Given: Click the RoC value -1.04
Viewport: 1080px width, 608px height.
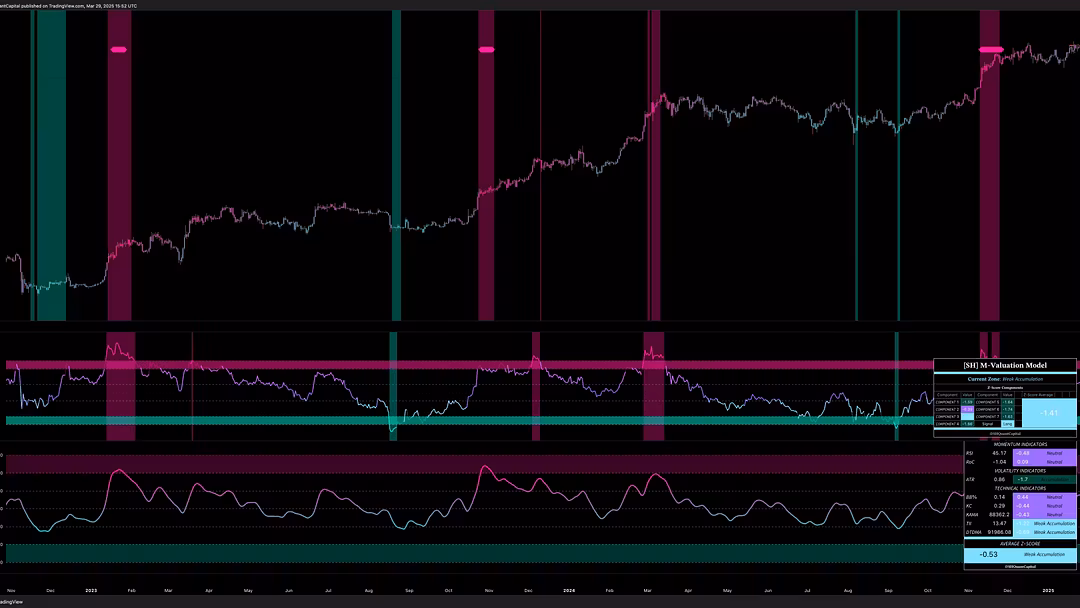Looking at the screenshot, I should click(x=999, y=462).
